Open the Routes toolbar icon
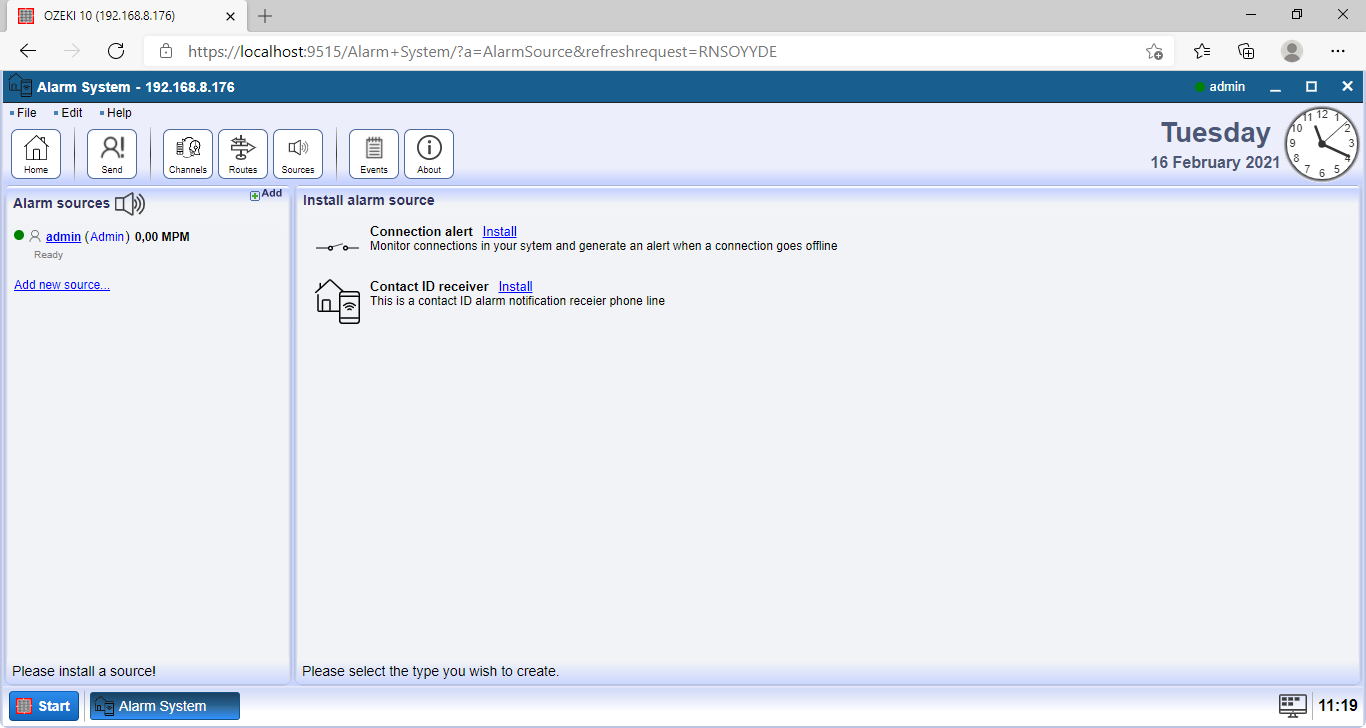This screenshot has width=1366, height=728. 243,154
